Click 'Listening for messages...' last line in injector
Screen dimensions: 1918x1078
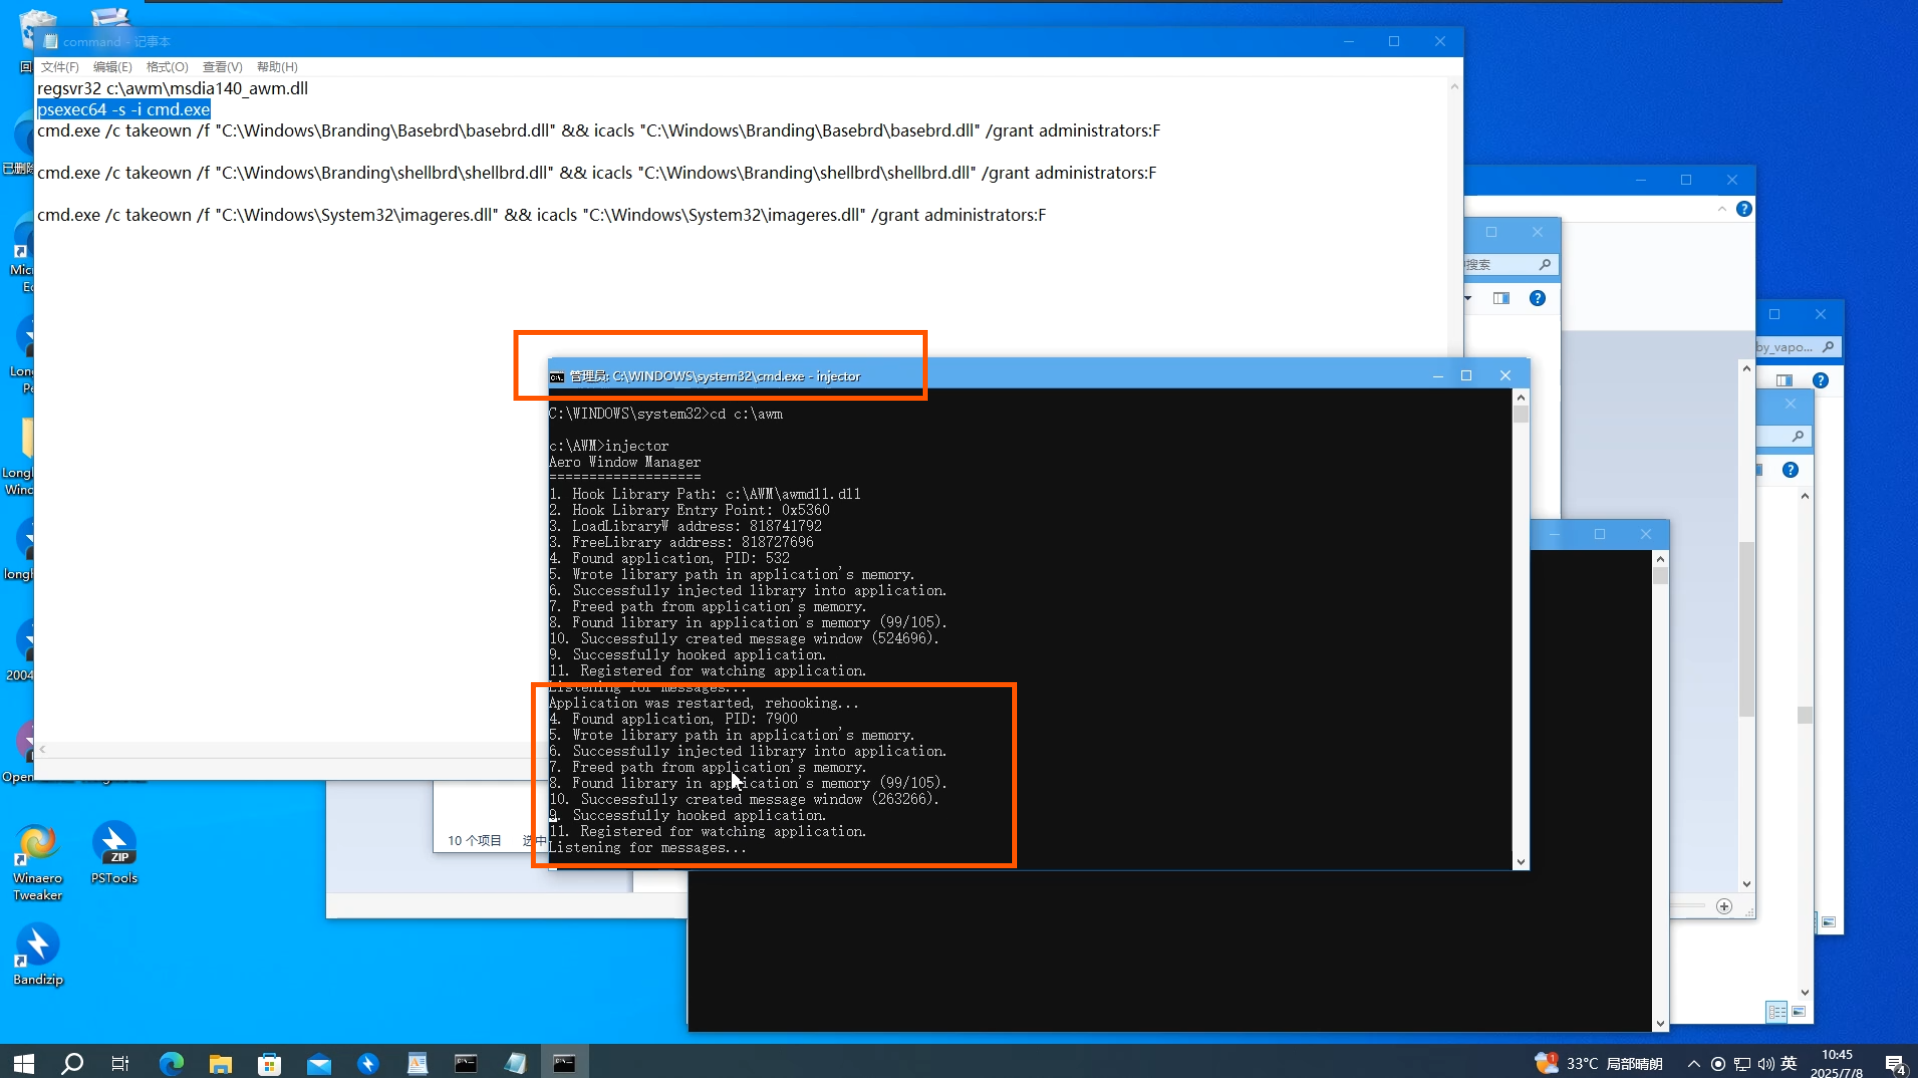point(647,847)
